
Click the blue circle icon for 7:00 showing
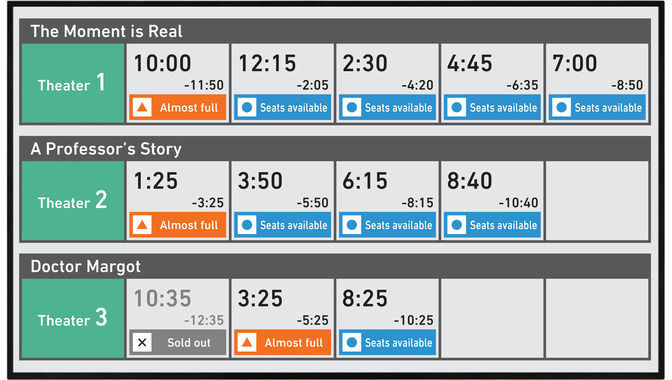click(x=561, y=107)
